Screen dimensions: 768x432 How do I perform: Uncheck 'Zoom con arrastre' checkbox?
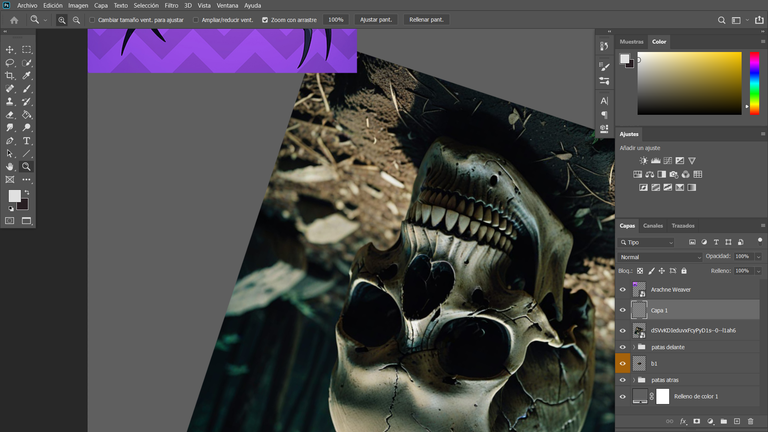tap(265, 20)
